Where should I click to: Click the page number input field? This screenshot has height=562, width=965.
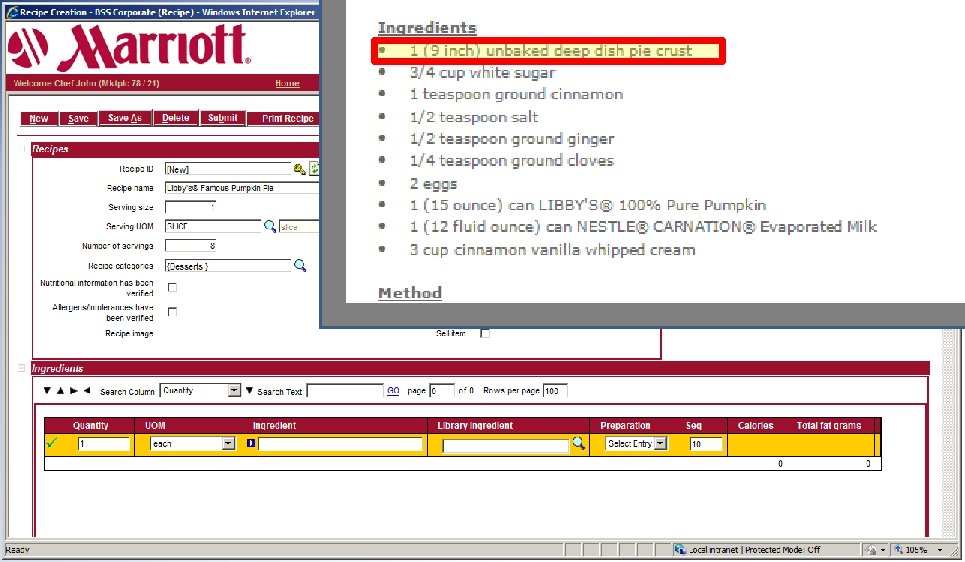tap(442, 390)
